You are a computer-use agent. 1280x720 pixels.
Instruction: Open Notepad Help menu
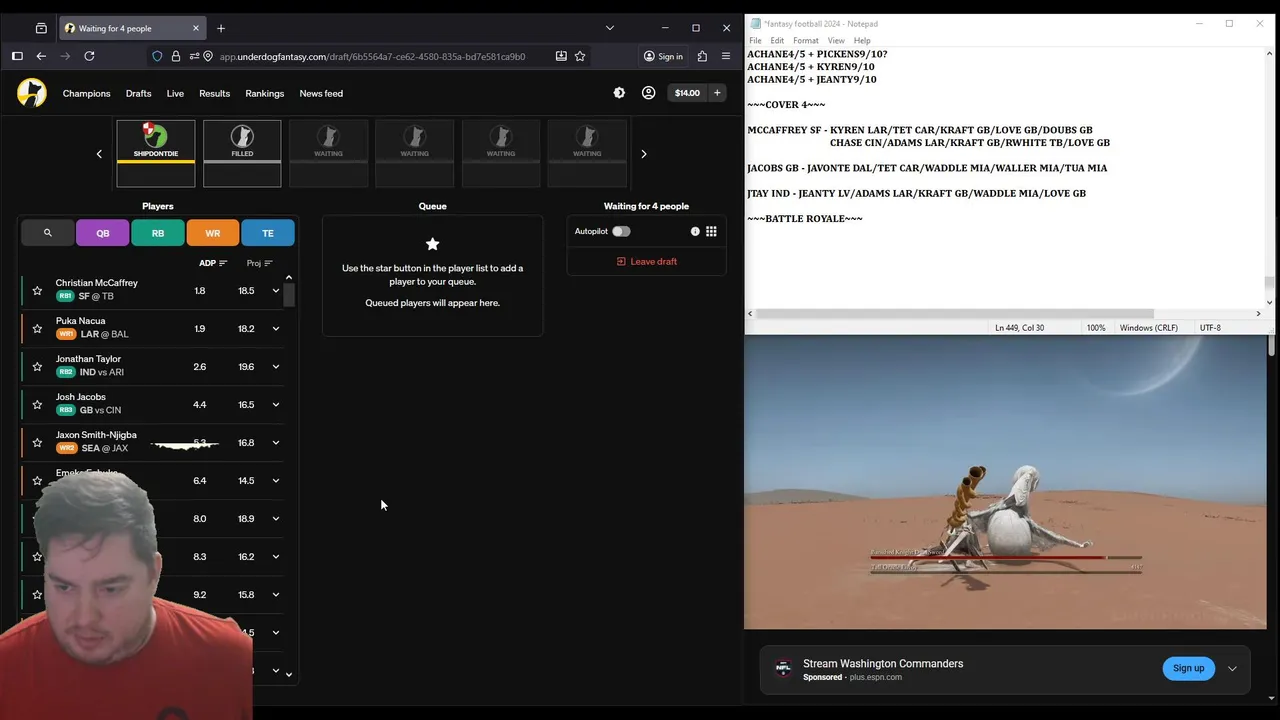(862, 41)
